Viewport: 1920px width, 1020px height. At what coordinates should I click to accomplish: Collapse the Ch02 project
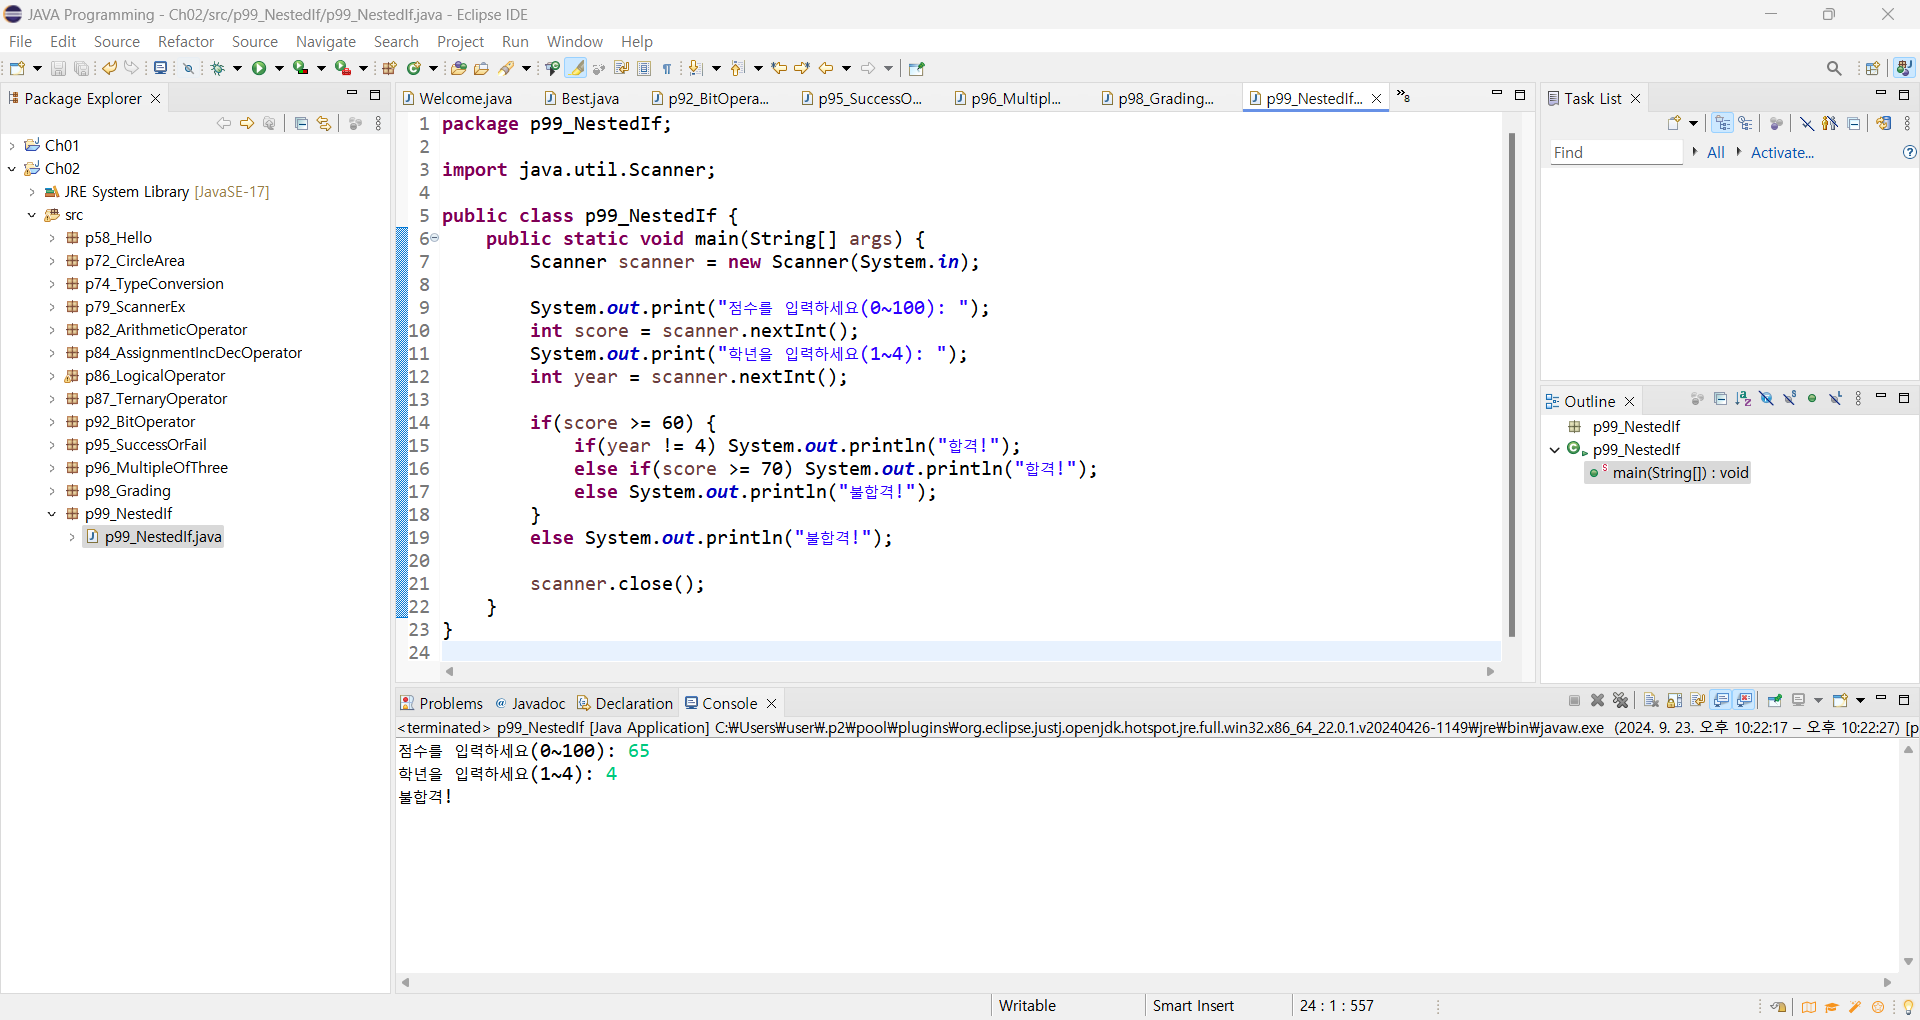click(12, 168)
